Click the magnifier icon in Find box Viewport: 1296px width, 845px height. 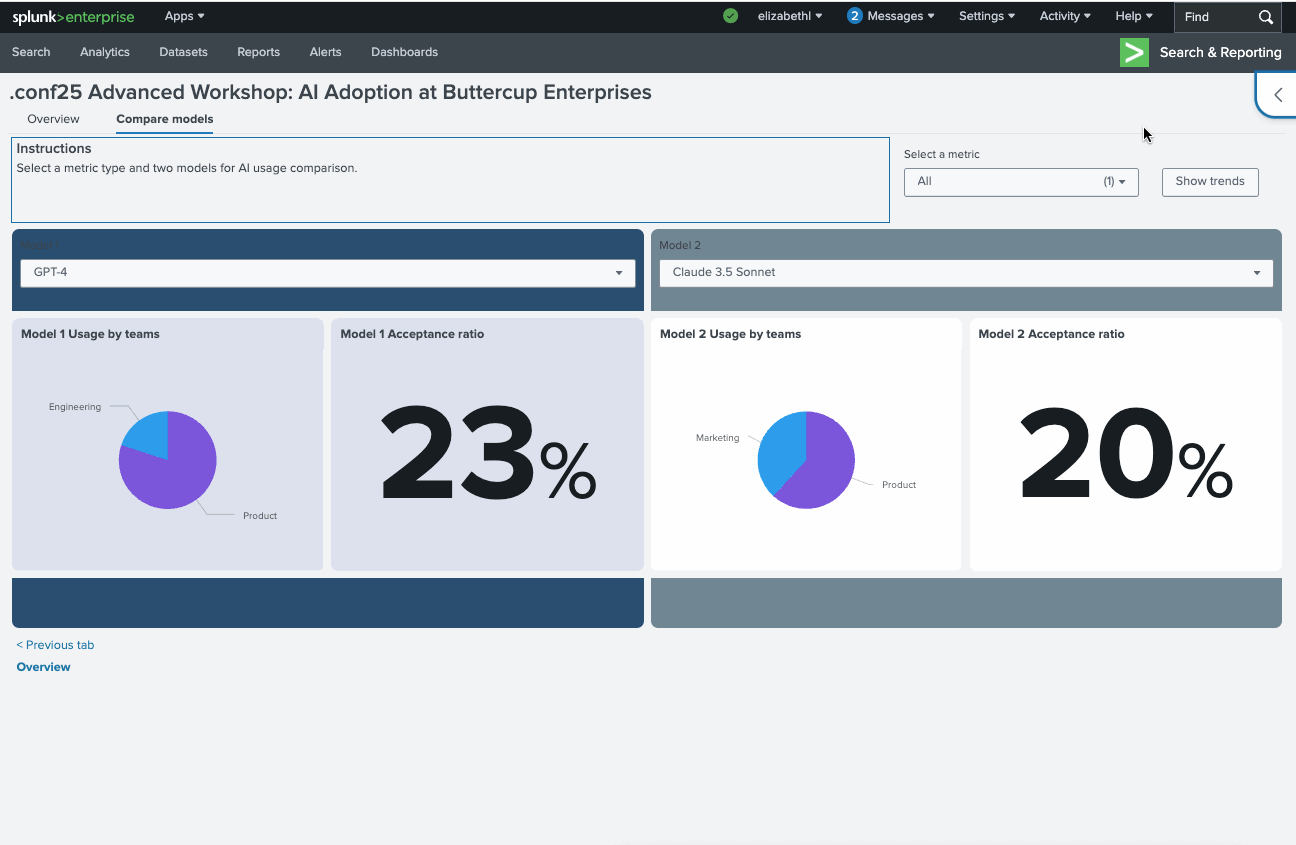pyautogui.click(x=1266, y=17)
